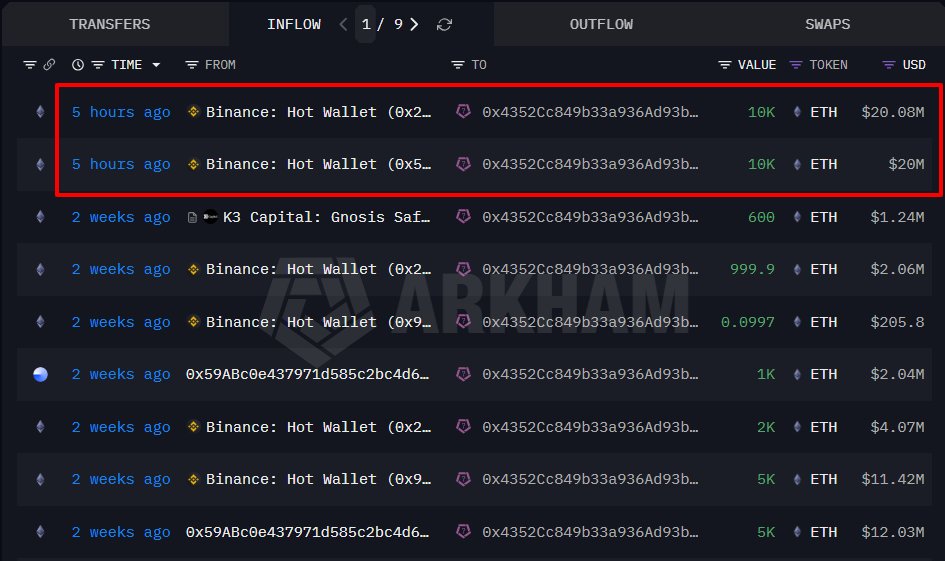Click Ethereum chain icon in $20.08M row

coord(40,111)
